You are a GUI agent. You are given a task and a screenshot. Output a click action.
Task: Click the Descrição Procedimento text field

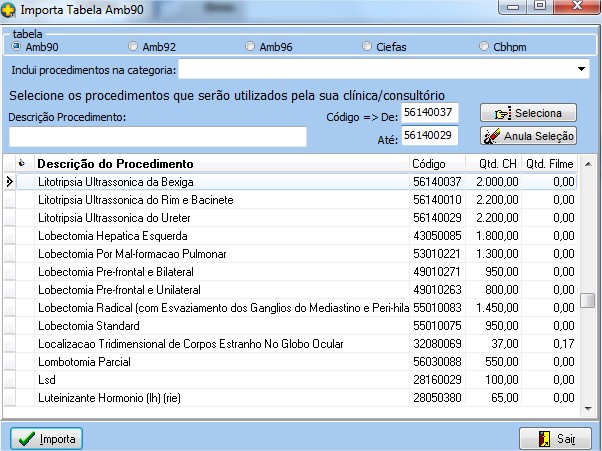pos(157,136)
